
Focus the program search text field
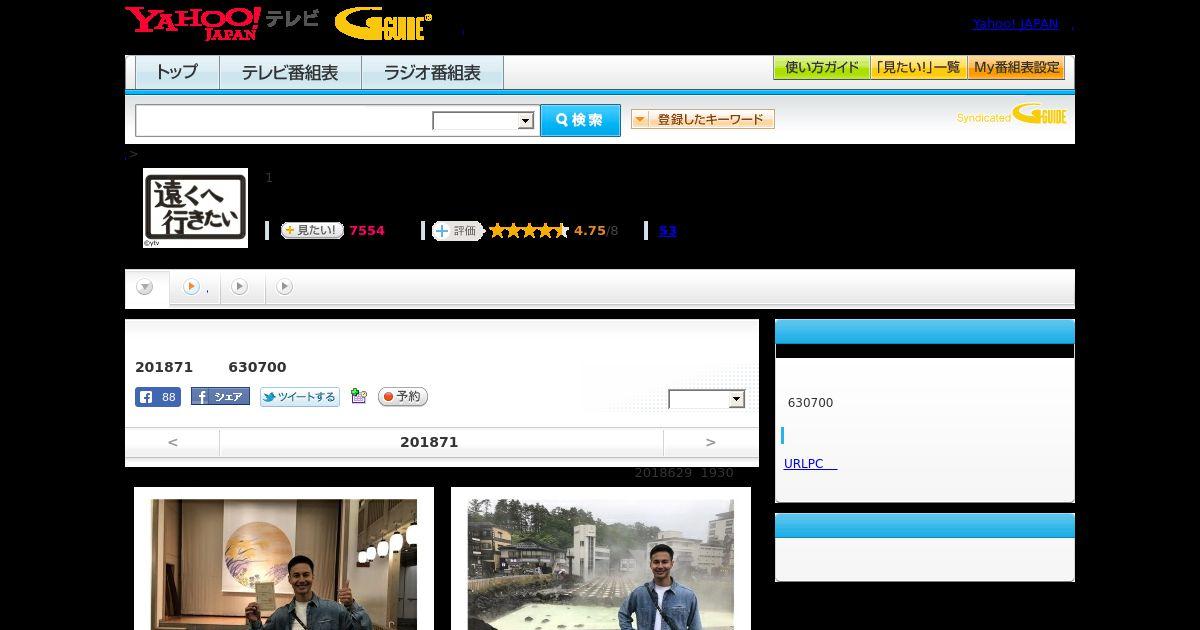point(284,120)
